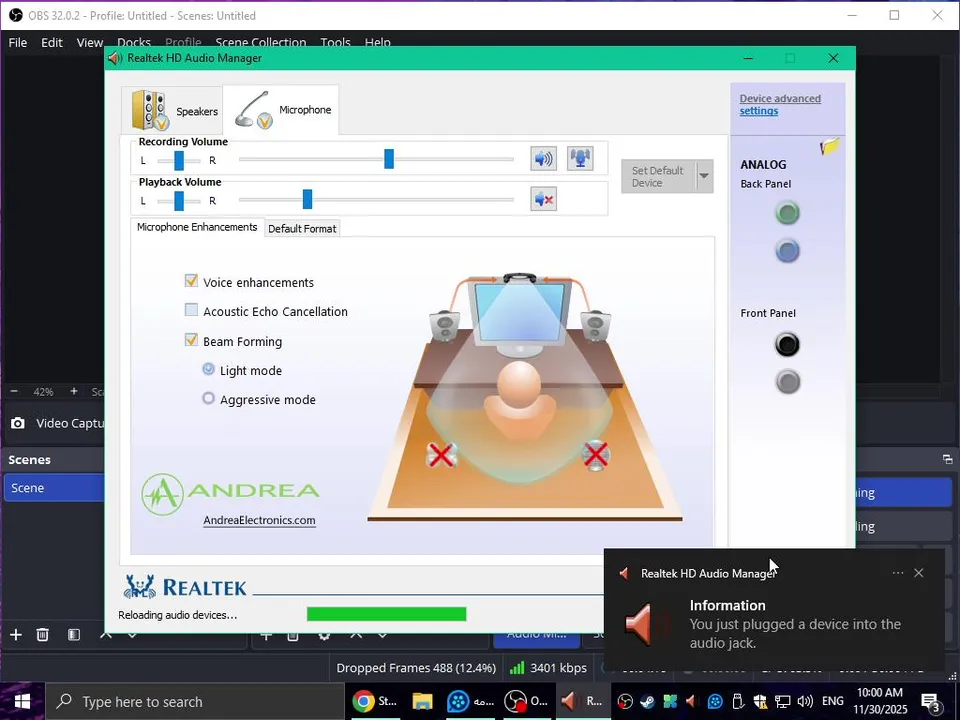Toggle the playback volume mute button

pyautogui.click(x=543, y=199)
